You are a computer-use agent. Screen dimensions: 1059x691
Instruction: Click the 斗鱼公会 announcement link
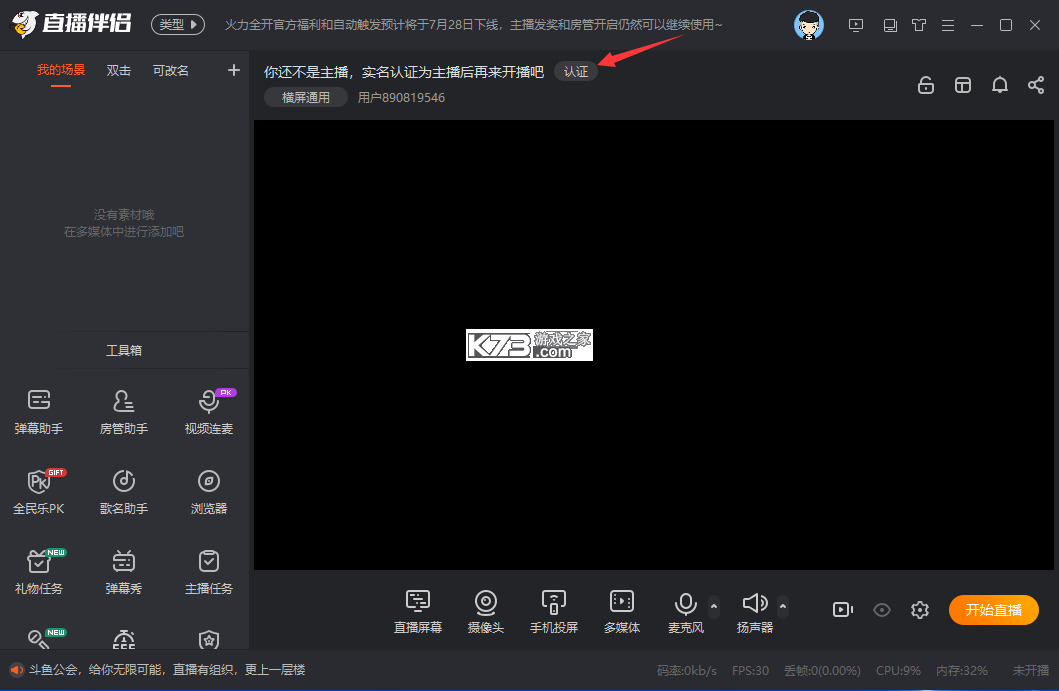tap(167, 670)
